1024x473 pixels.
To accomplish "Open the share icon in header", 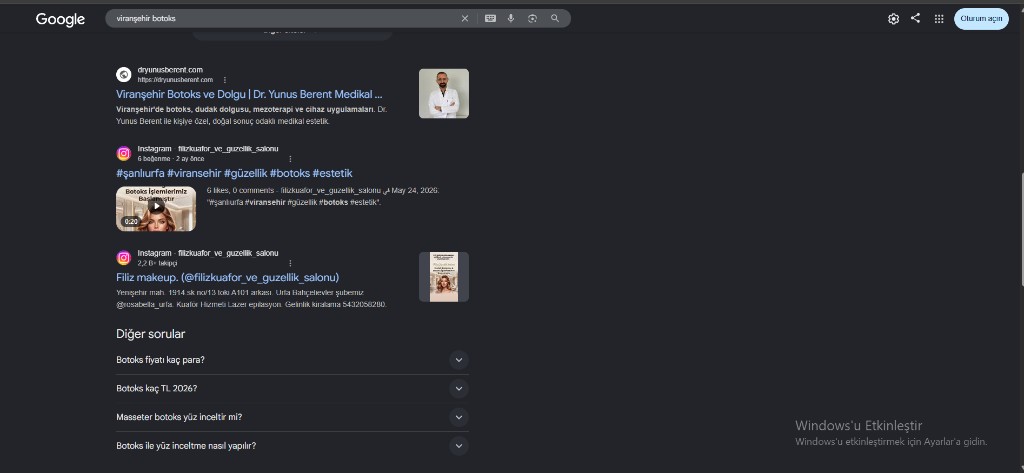I will point(916,18).
